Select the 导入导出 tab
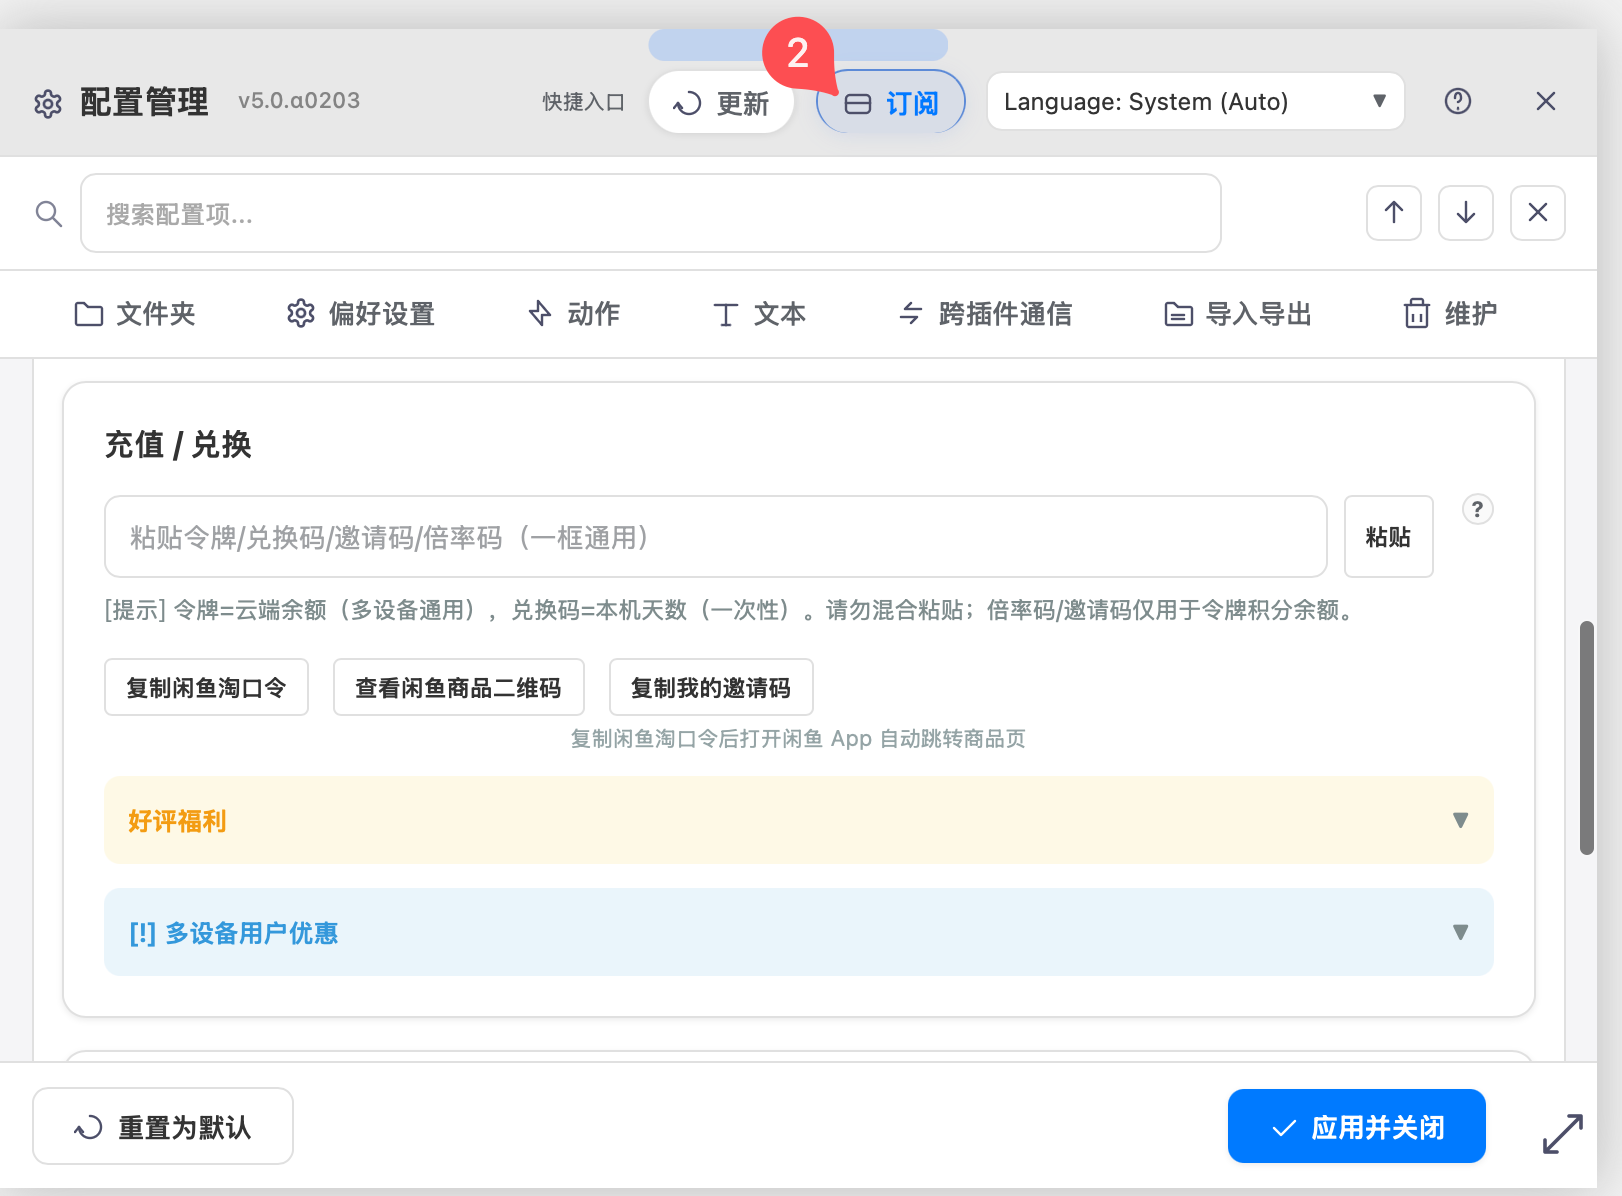The image size is (1622, 1196). point(1238,314)
